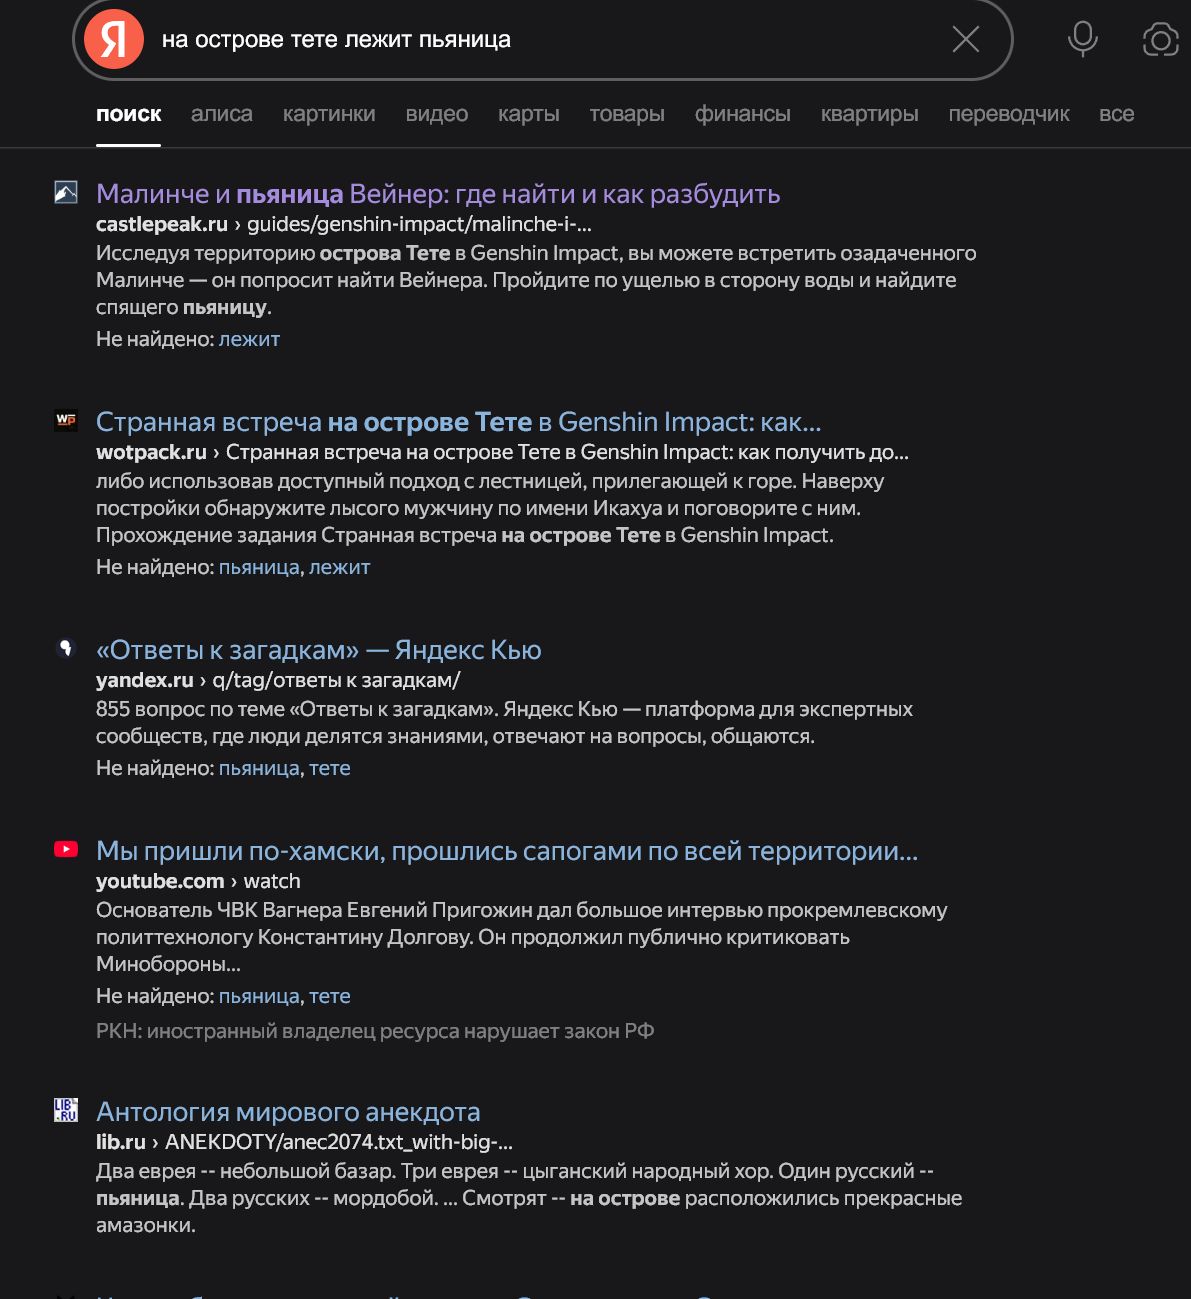Open Малинче и пьяница Вейнер result

(x=438, y=194)
